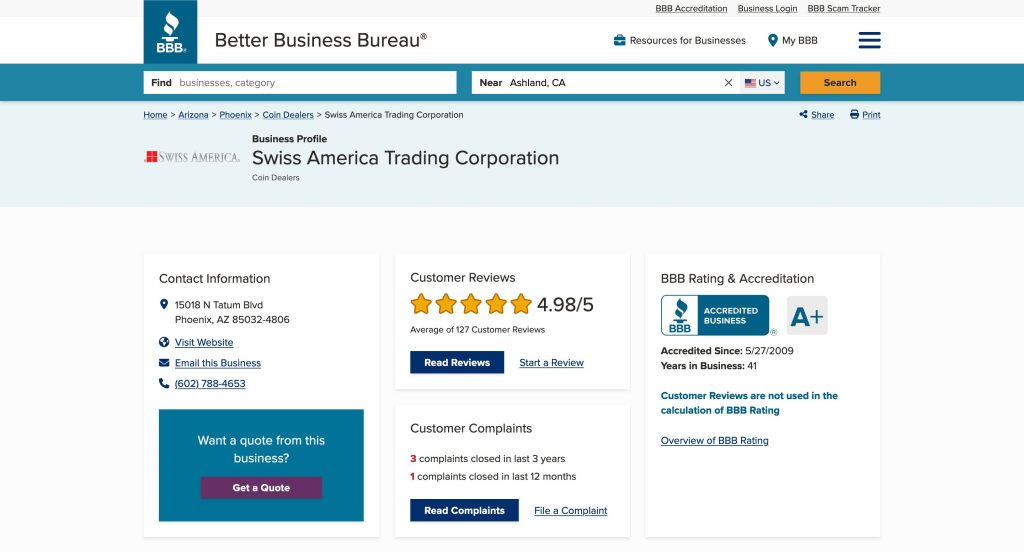Click the Resources for Businesses briefcase icon
Image resolution: width=1024 pixels, height=552 pixels.
click(x=620, y=40)
